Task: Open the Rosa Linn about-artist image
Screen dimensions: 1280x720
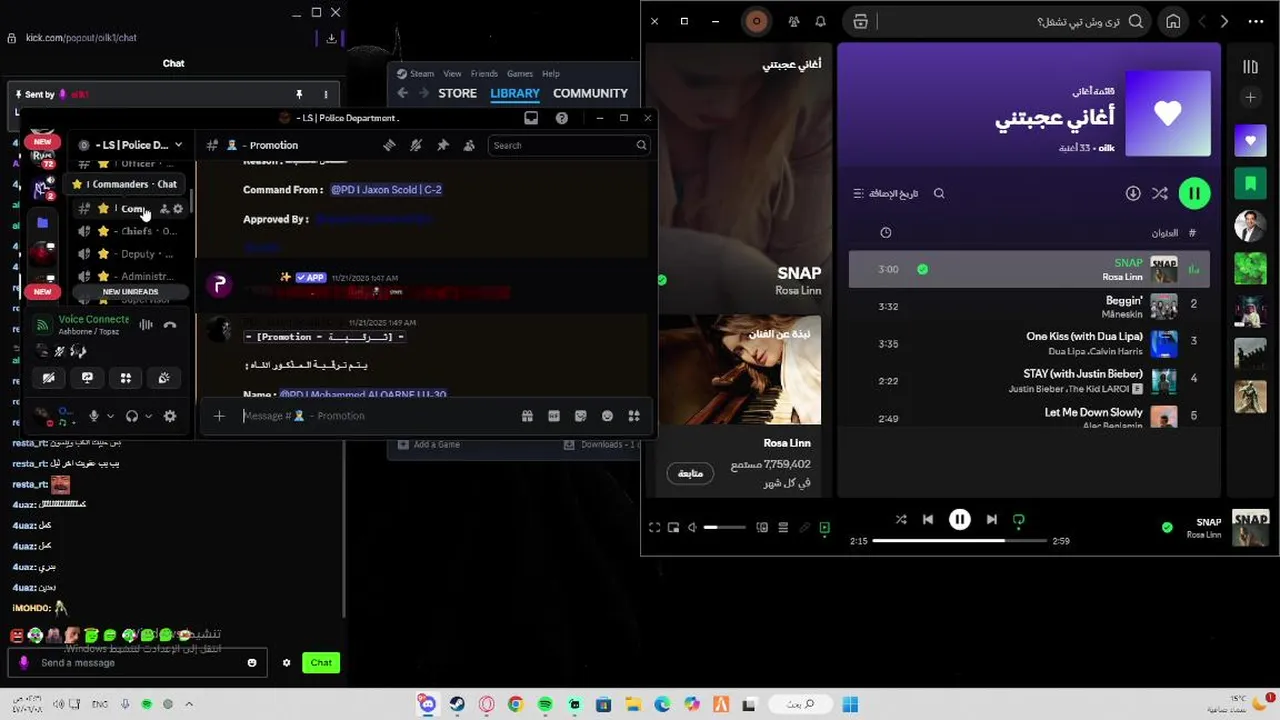Action: 740,370
